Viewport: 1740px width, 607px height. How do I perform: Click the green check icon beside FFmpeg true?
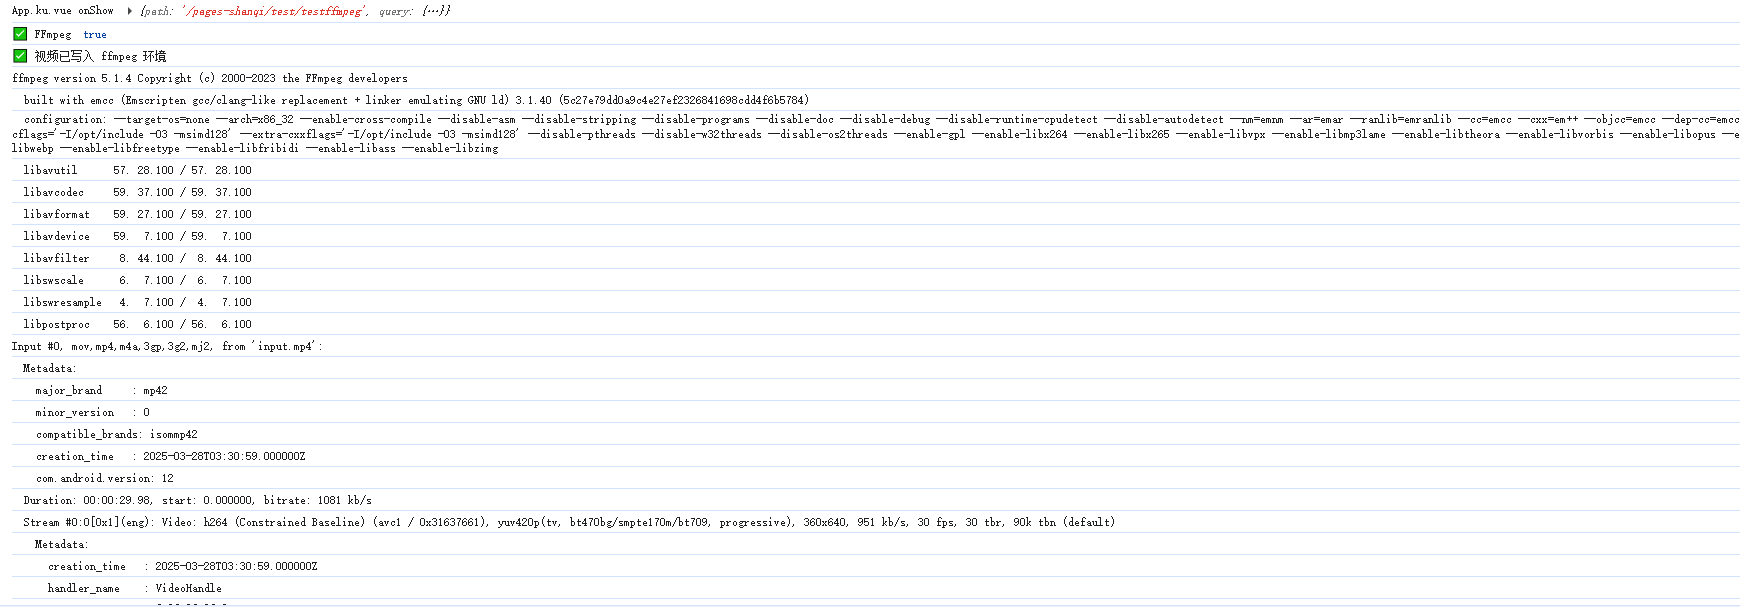pos(20,34)
